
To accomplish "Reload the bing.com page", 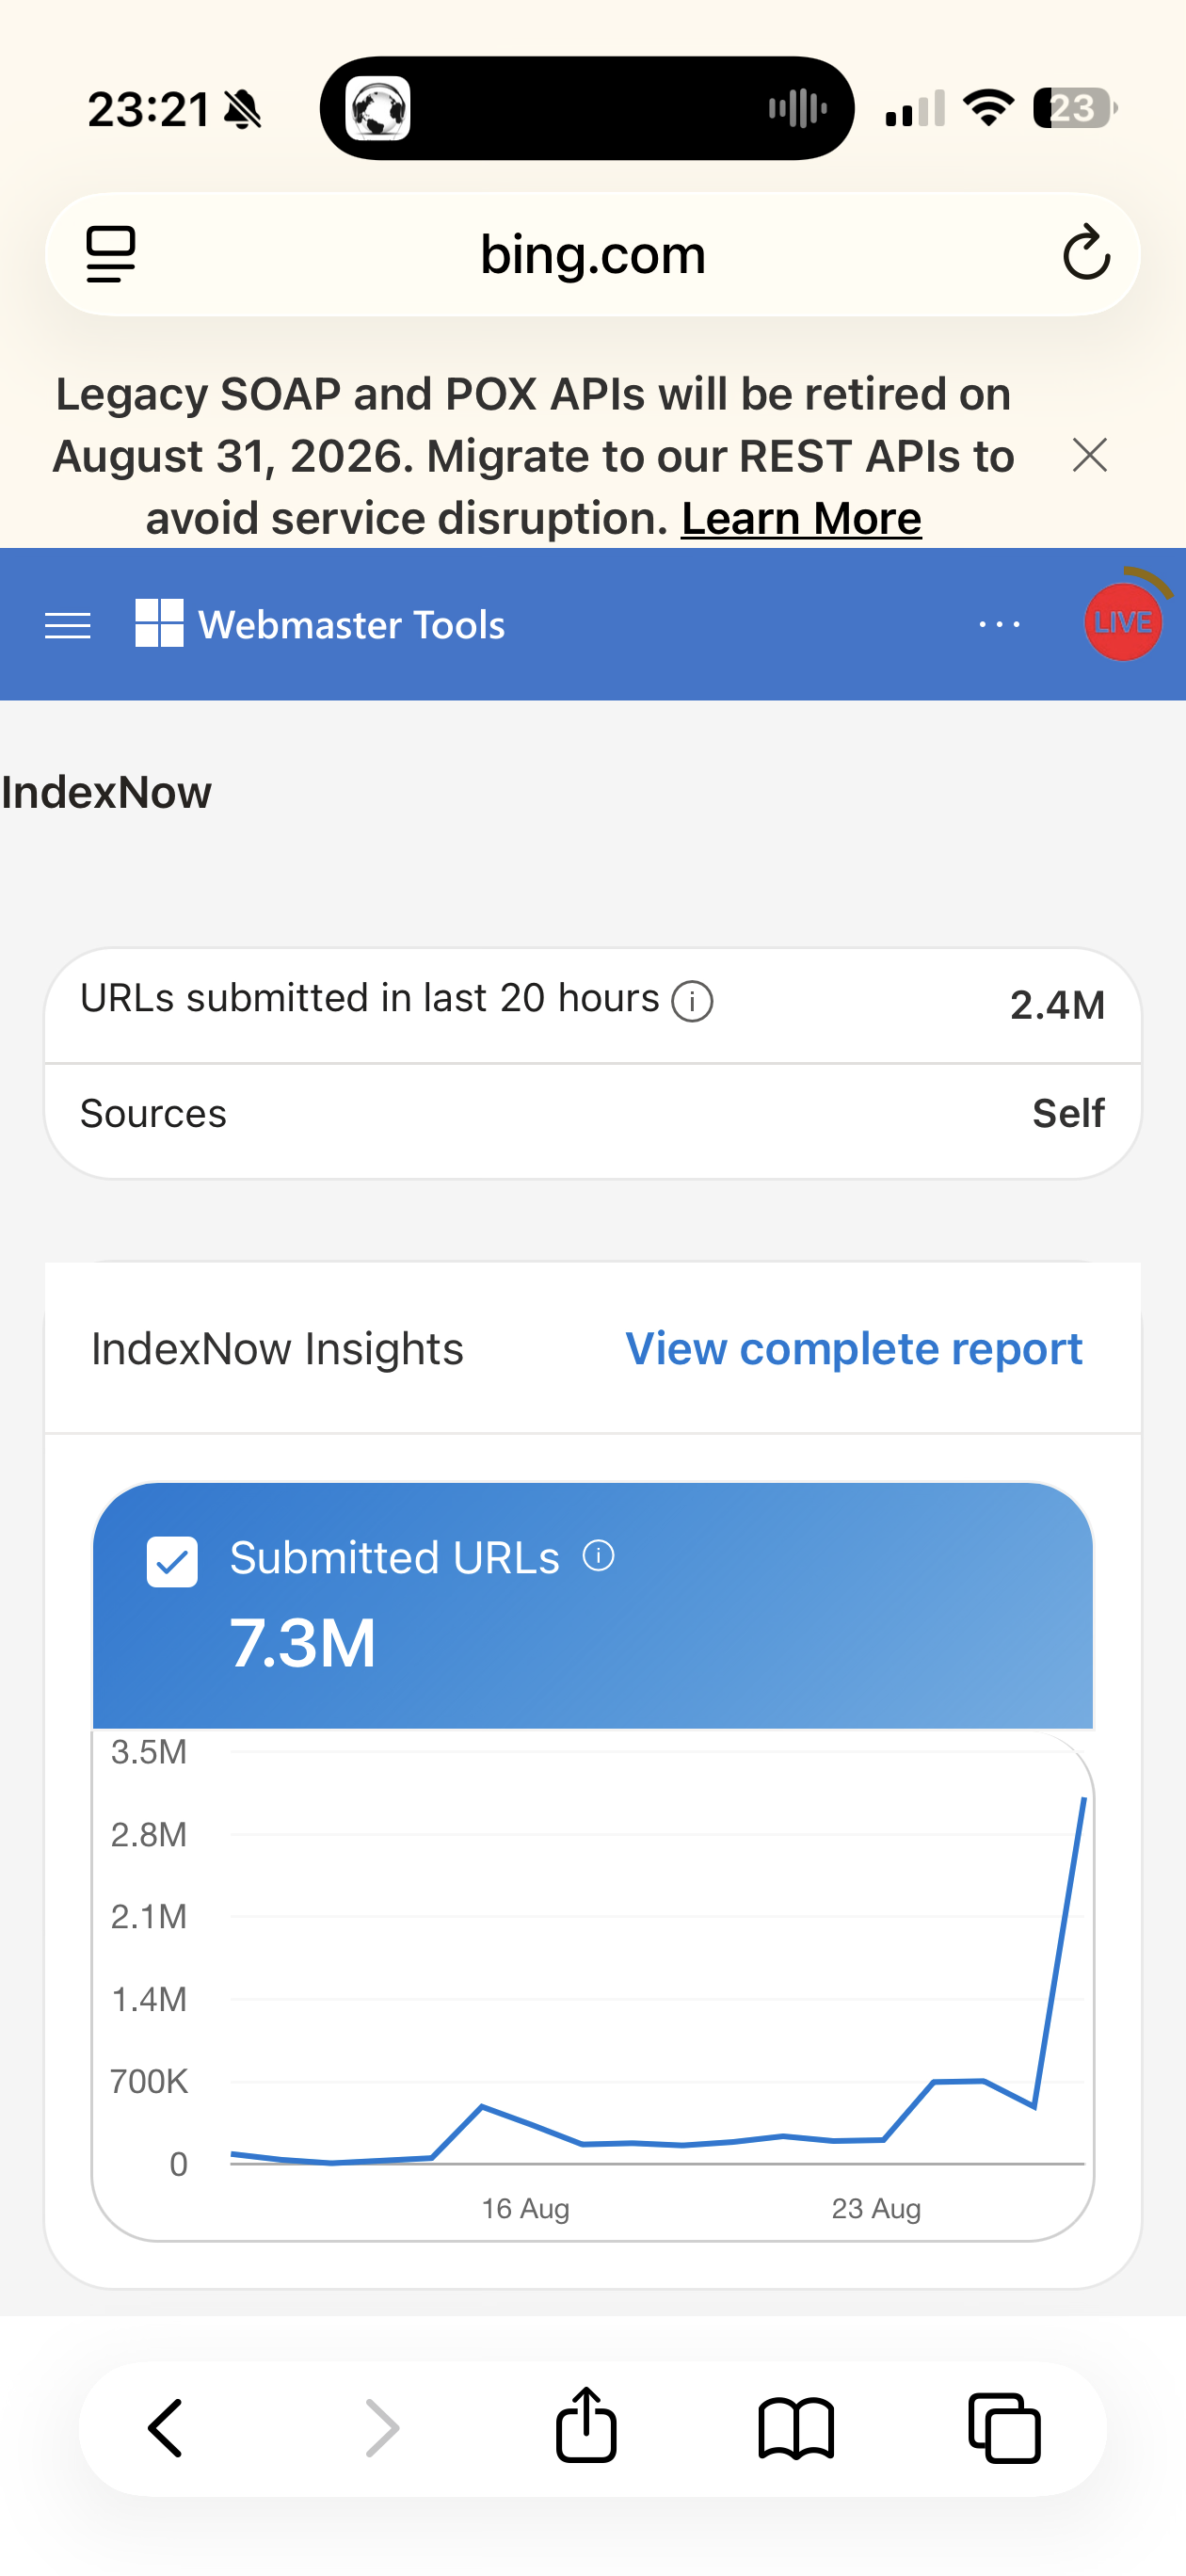I will [1086, 253].
